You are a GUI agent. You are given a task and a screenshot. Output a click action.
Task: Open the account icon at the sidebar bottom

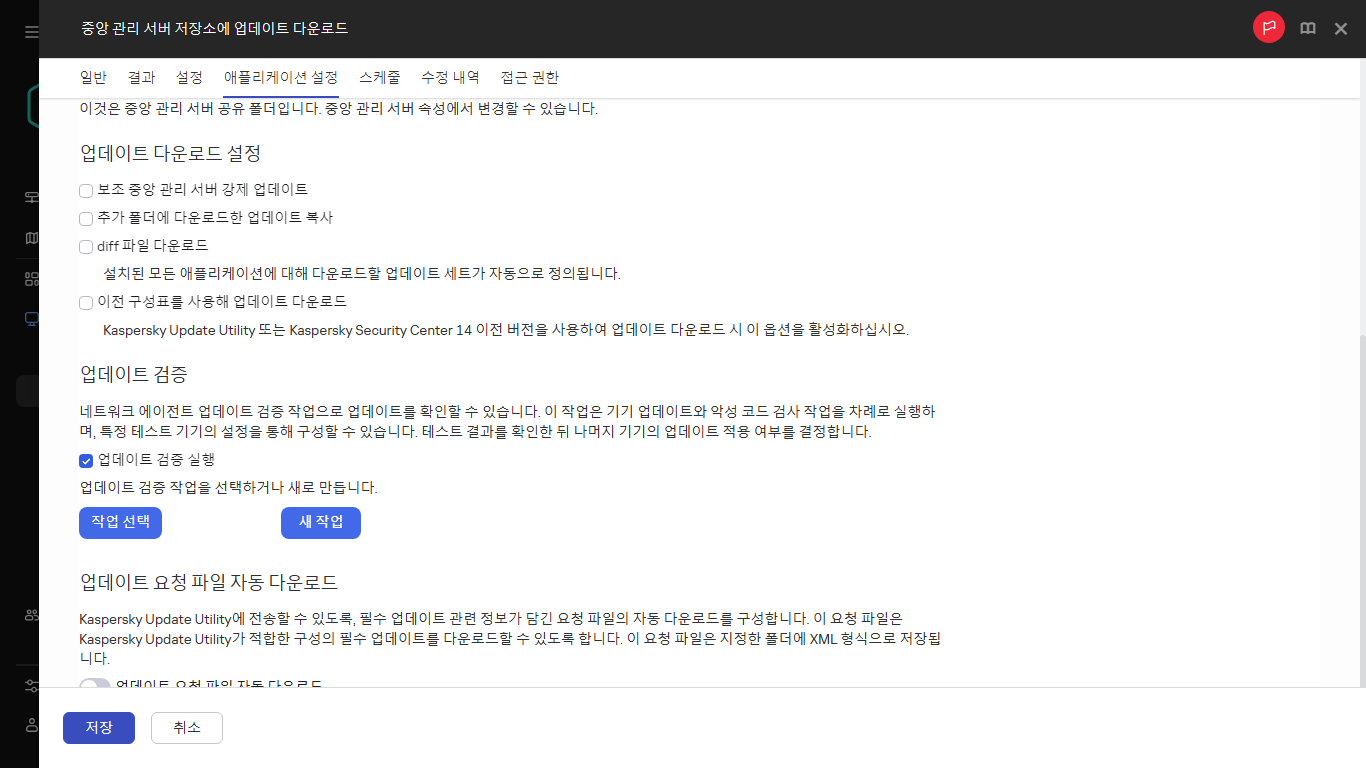(30, 726)
